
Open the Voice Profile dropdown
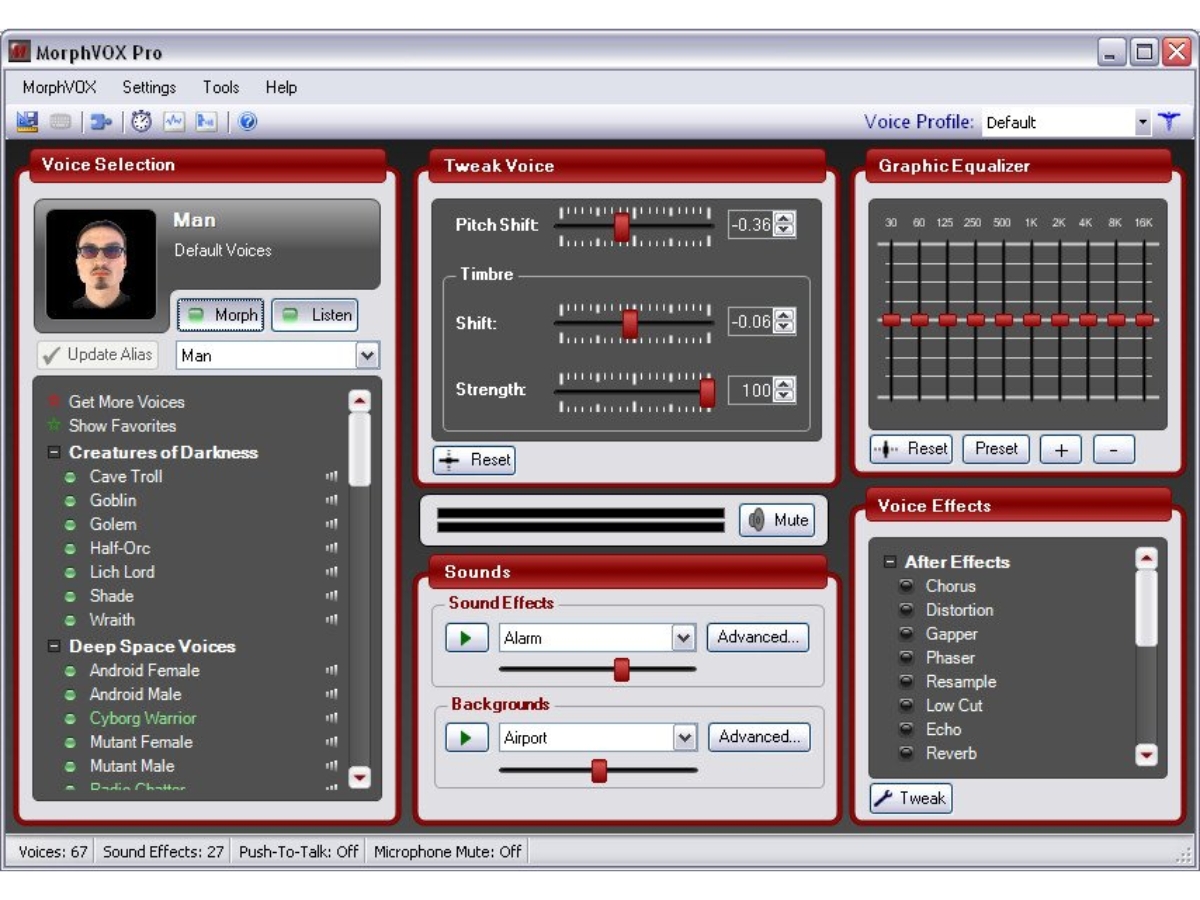1143,122
